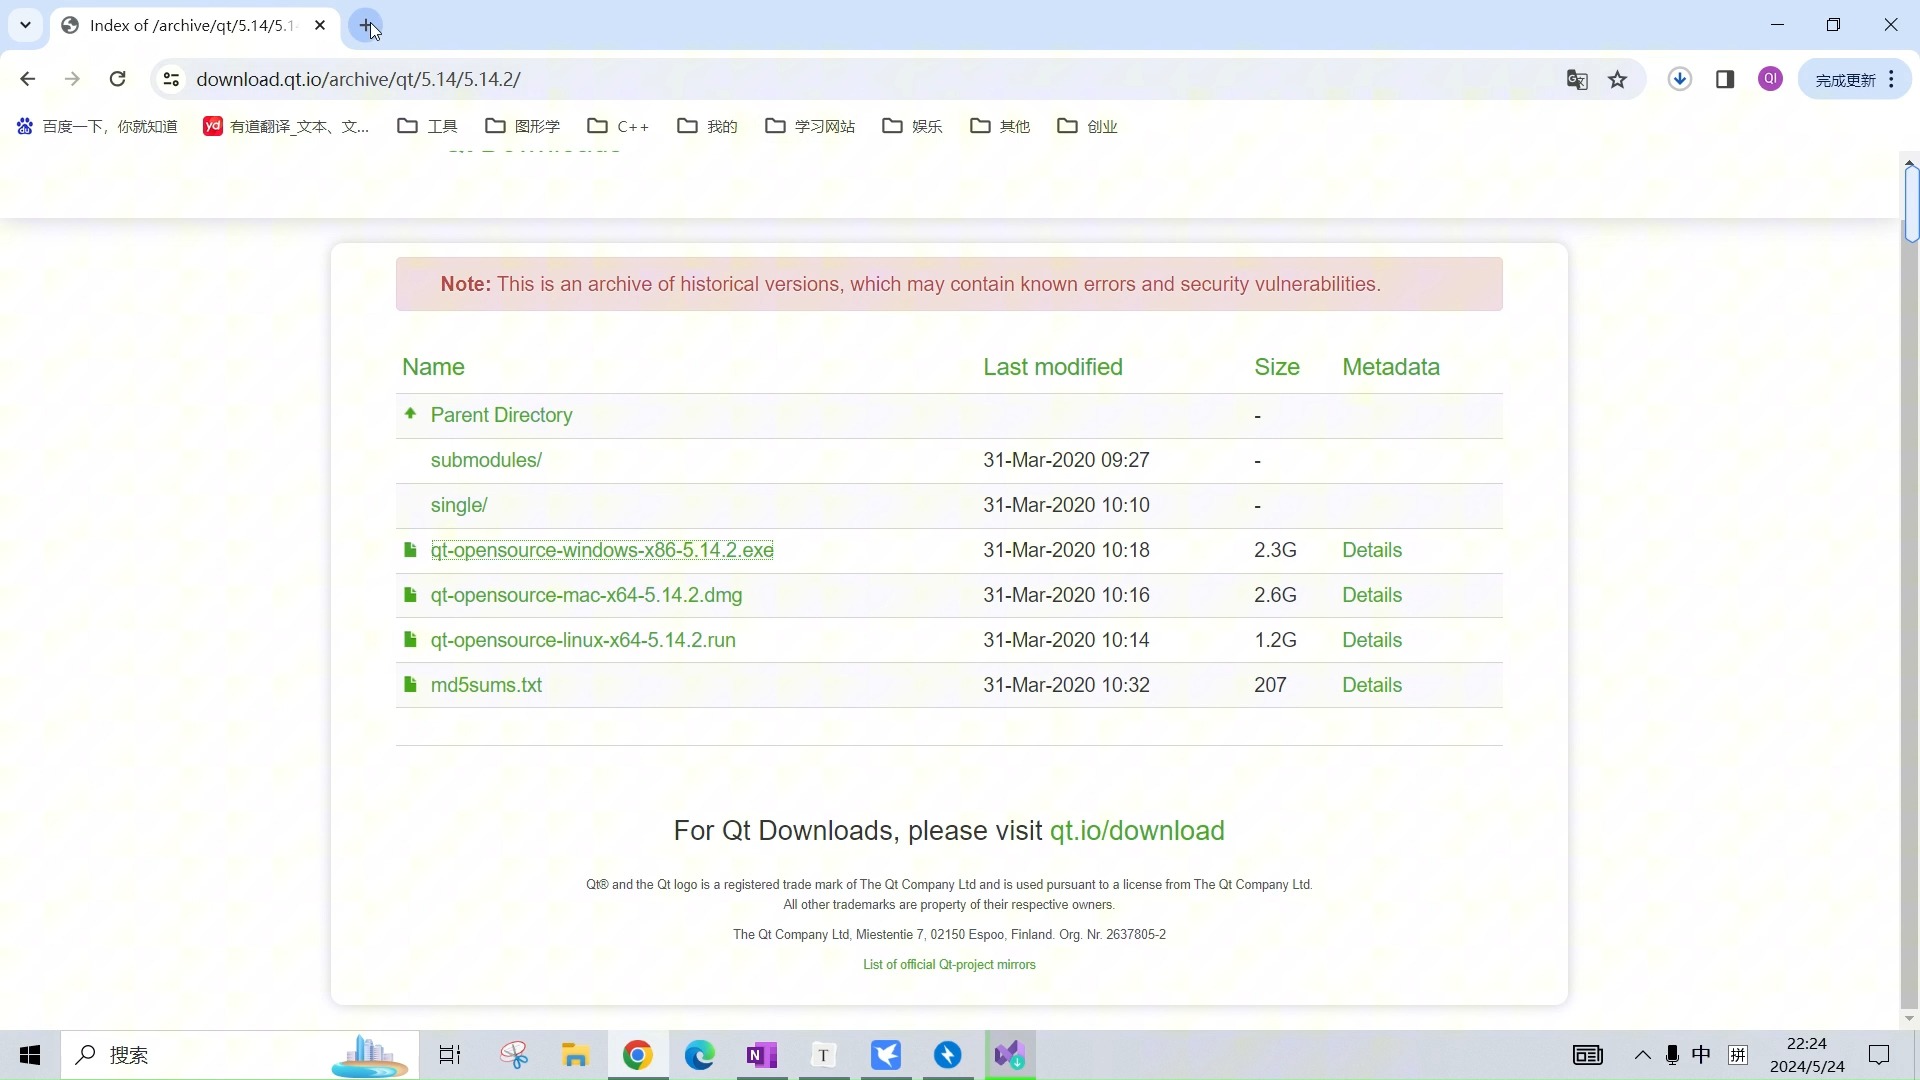Open List of official Qt-project mirrors
The width and height of the screenshot is (1920, 1080).
click(949, 965)
